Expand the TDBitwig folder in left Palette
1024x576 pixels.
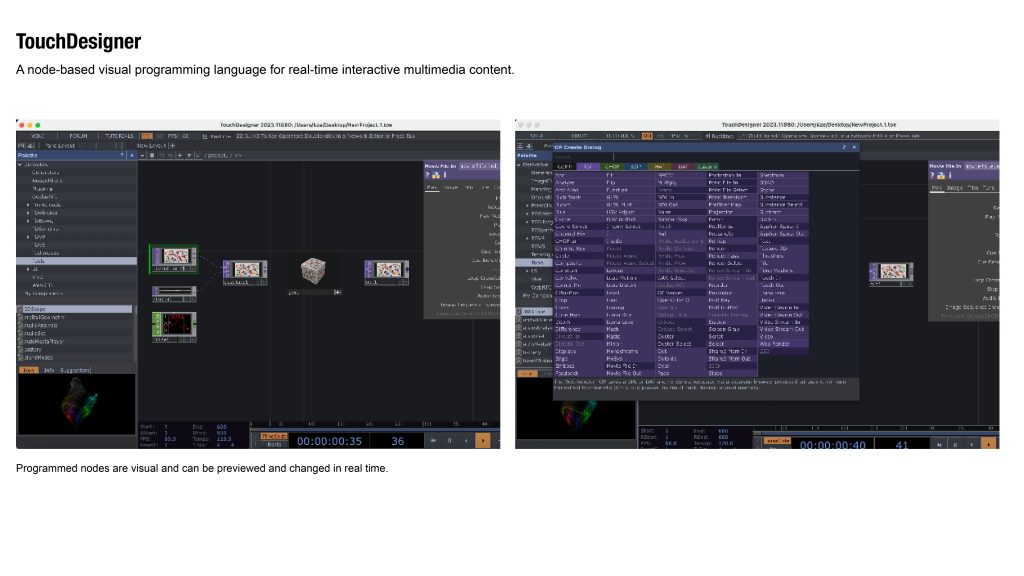tap(28, 221)
